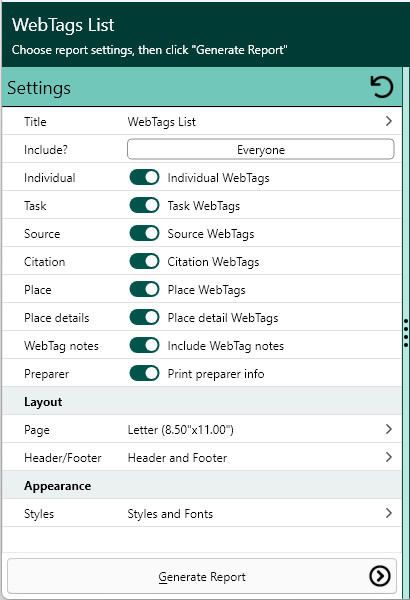Turn off the Task WebTags switch
This screenshot has width=410, height=600.
point(144,205)
